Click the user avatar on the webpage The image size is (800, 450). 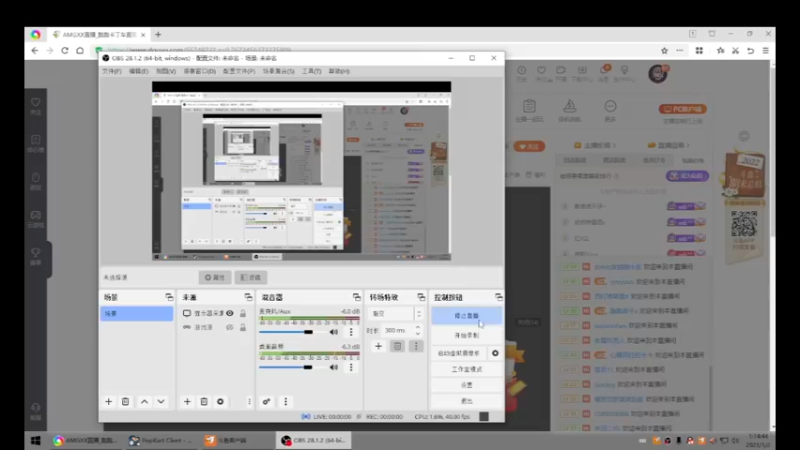click(658, 73)
